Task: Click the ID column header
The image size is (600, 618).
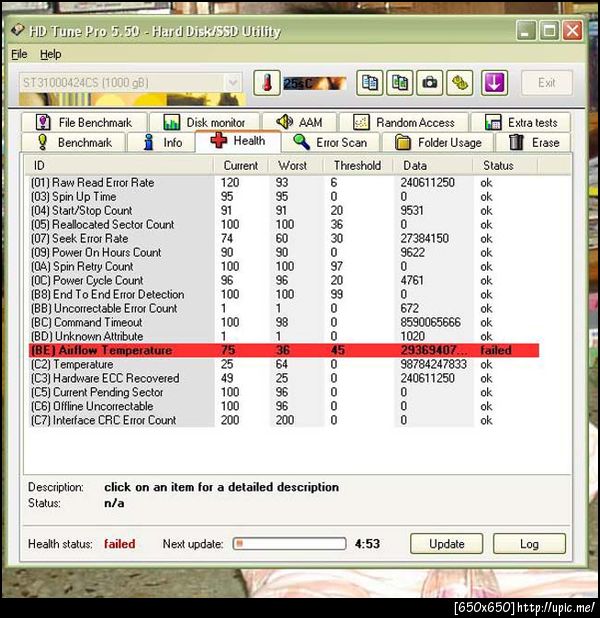Action: (x=119, y=165)
